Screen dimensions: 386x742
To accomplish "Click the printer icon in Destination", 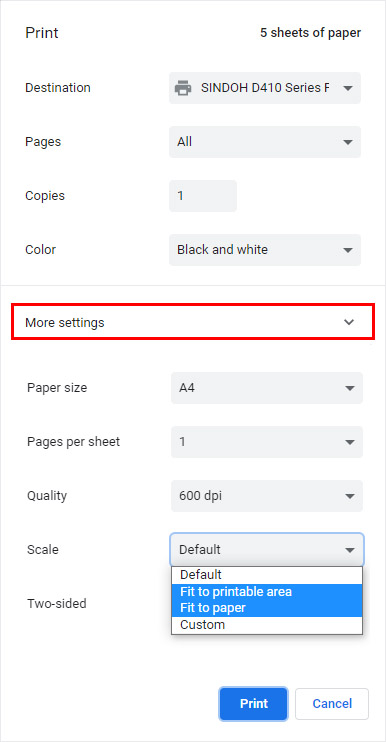I will pos(183,88).
